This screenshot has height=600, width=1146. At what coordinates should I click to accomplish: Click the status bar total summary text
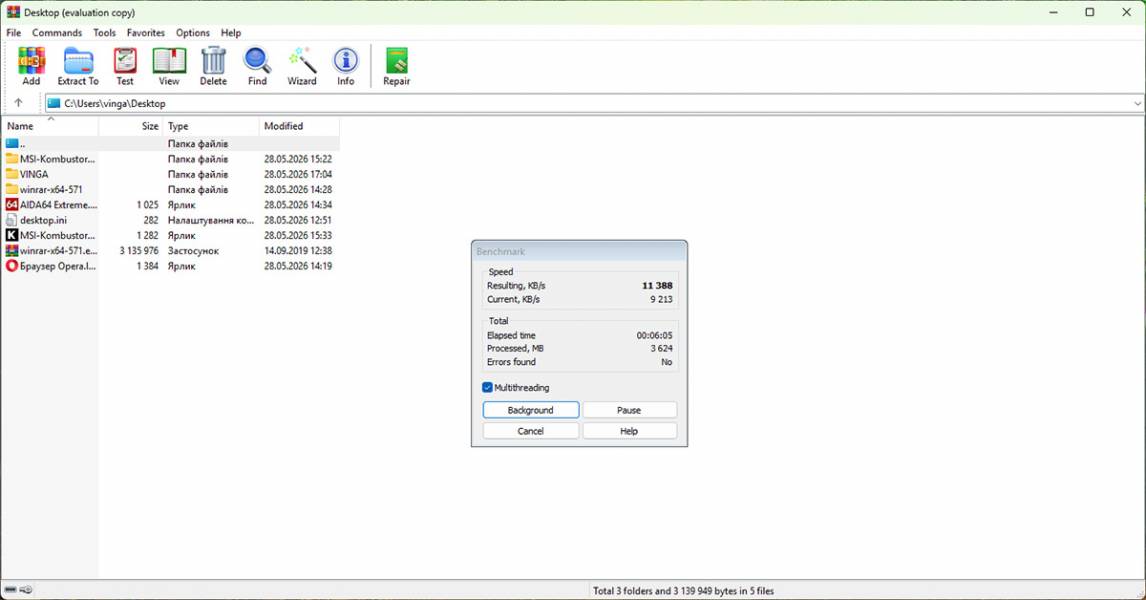683,590
